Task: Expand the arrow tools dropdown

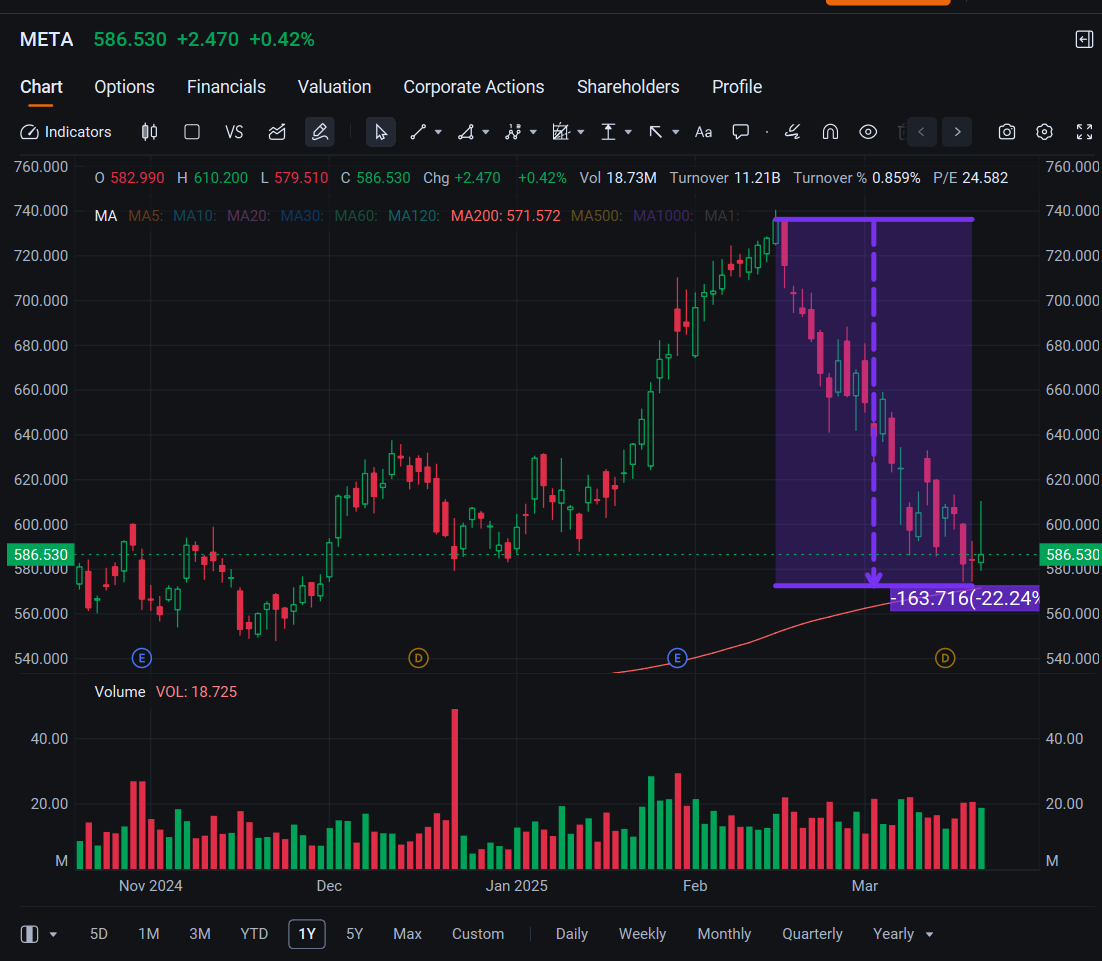Action: pos(675,132)
